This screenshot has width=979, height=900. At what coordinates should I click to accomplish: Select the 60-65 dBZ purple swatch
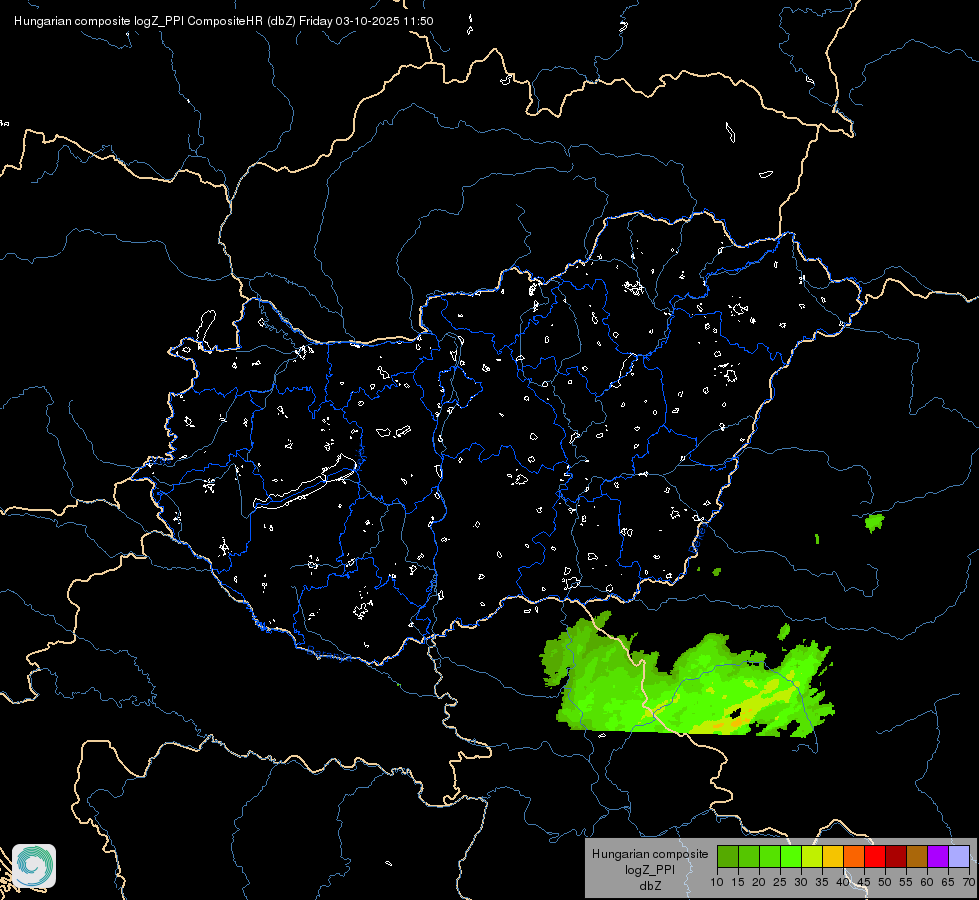[938, 856]
